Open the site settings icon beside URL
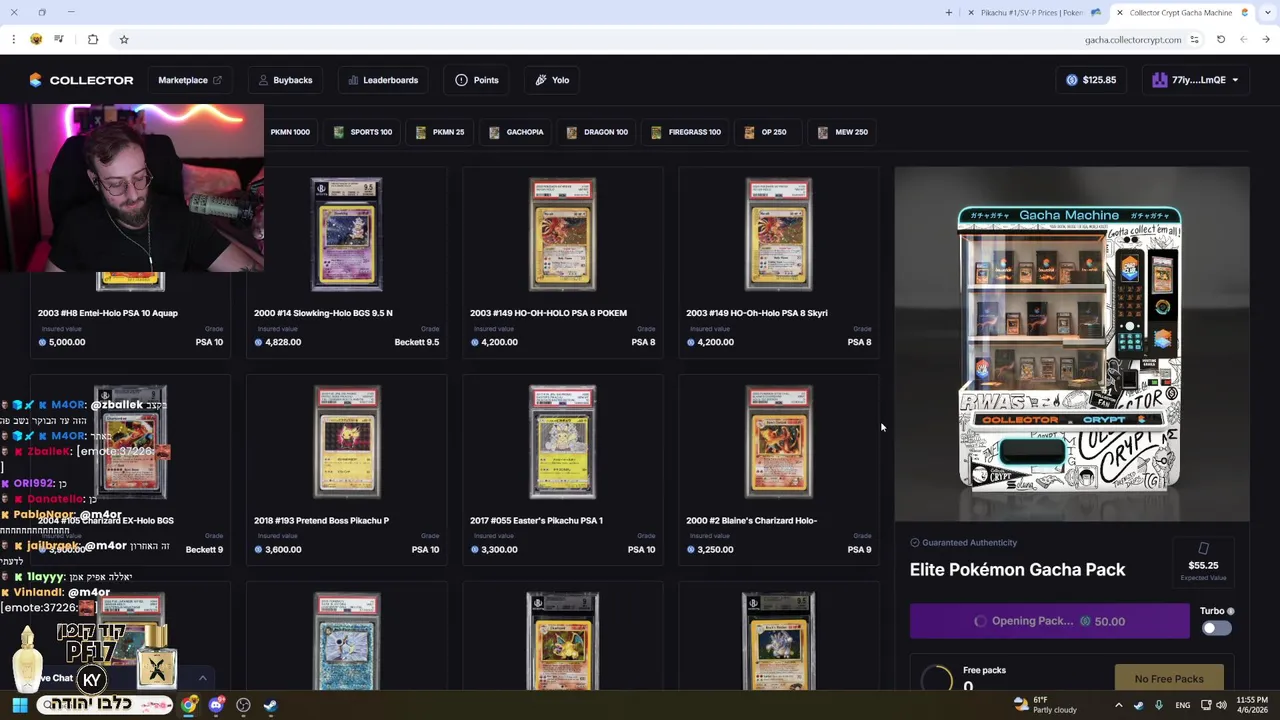Image resolution: width=1280 pixels, height=720 pixels. [x=1194, y=39]
